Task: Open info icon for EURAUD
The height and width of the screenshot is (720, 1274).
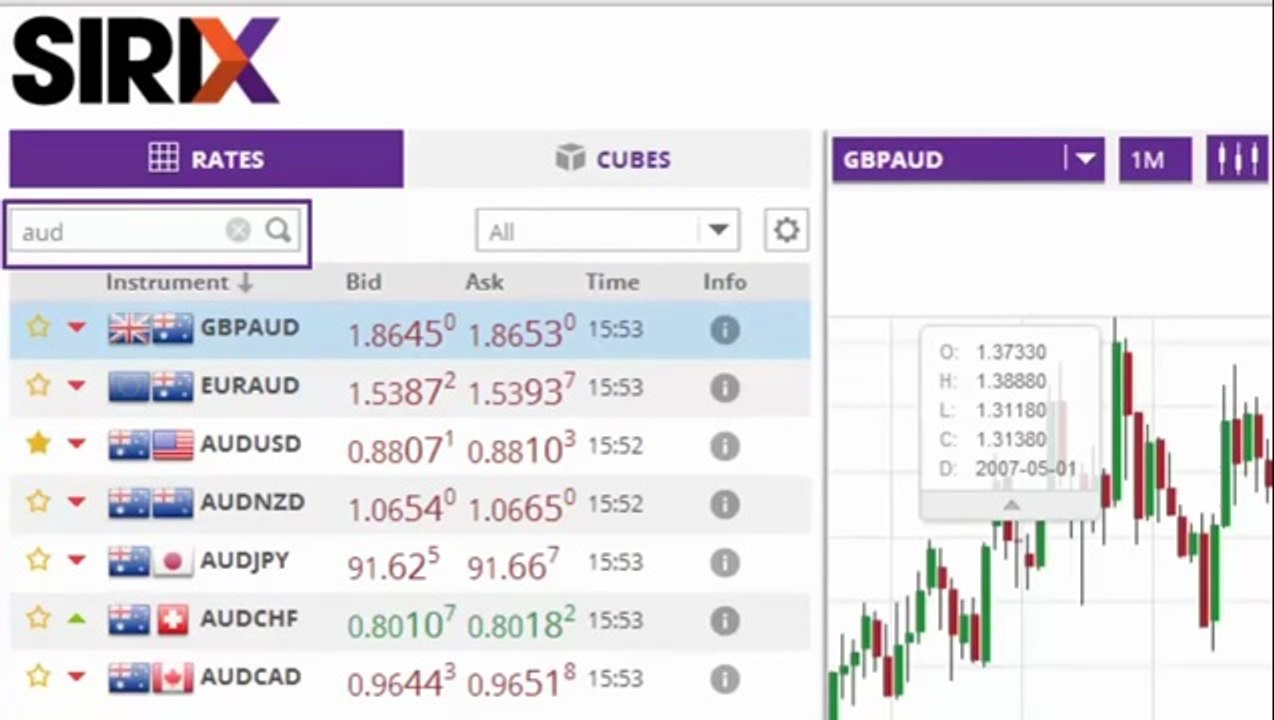Action: point(725,388)
